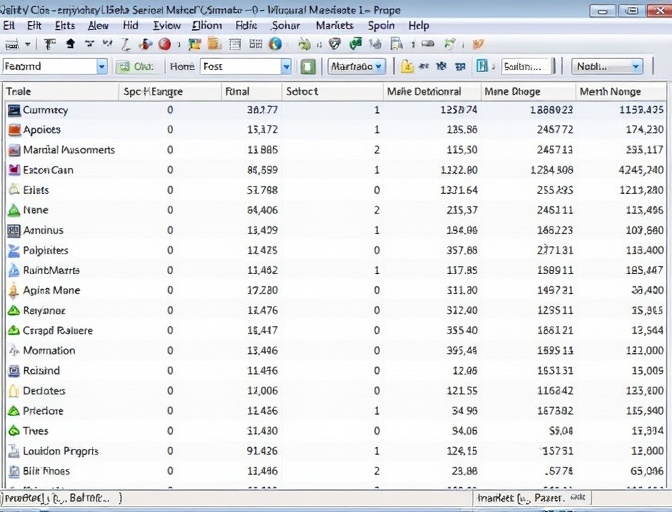Click the Currency row icon
This screenshot has width=672, height=512.
click(x=14, y=110)
